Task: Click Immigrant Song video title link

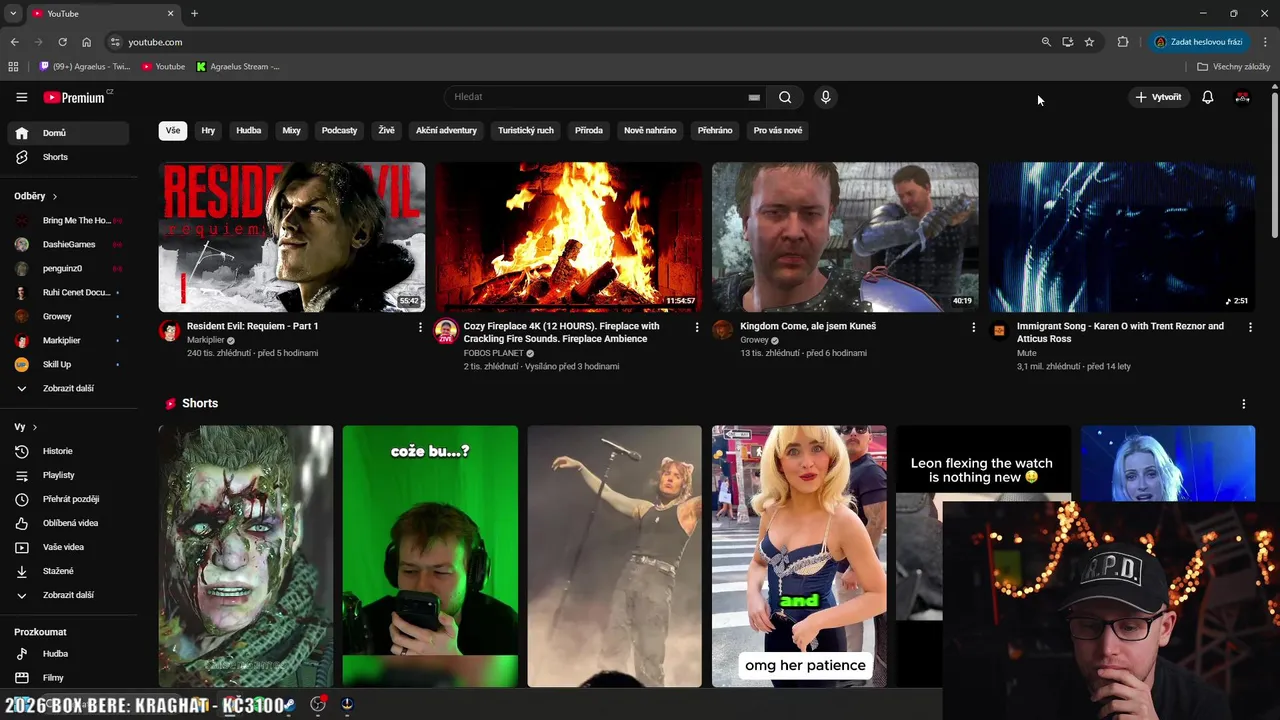Action: point(1120,332)
